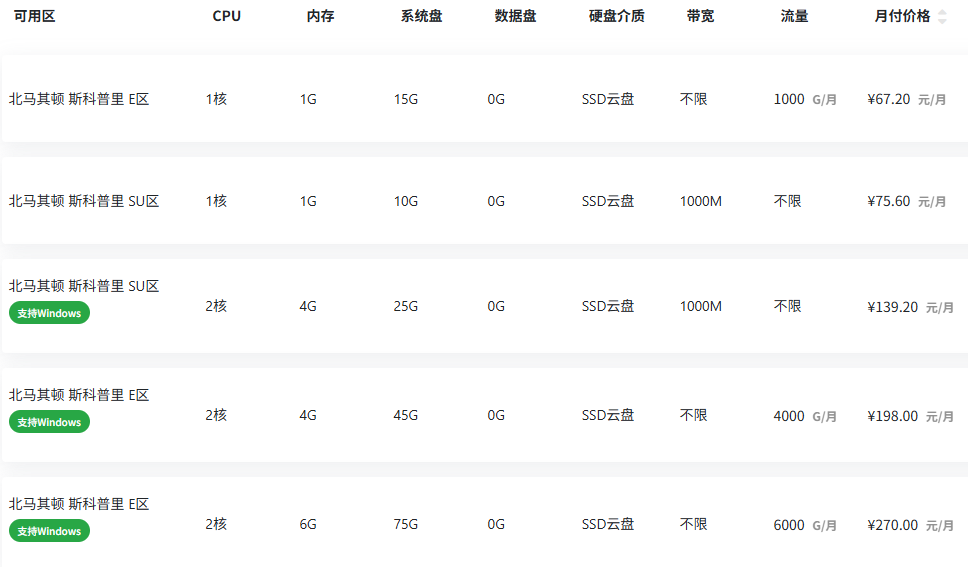
Task: Click the 支持Windows badge in the 25G row
Action: (49, 313)
